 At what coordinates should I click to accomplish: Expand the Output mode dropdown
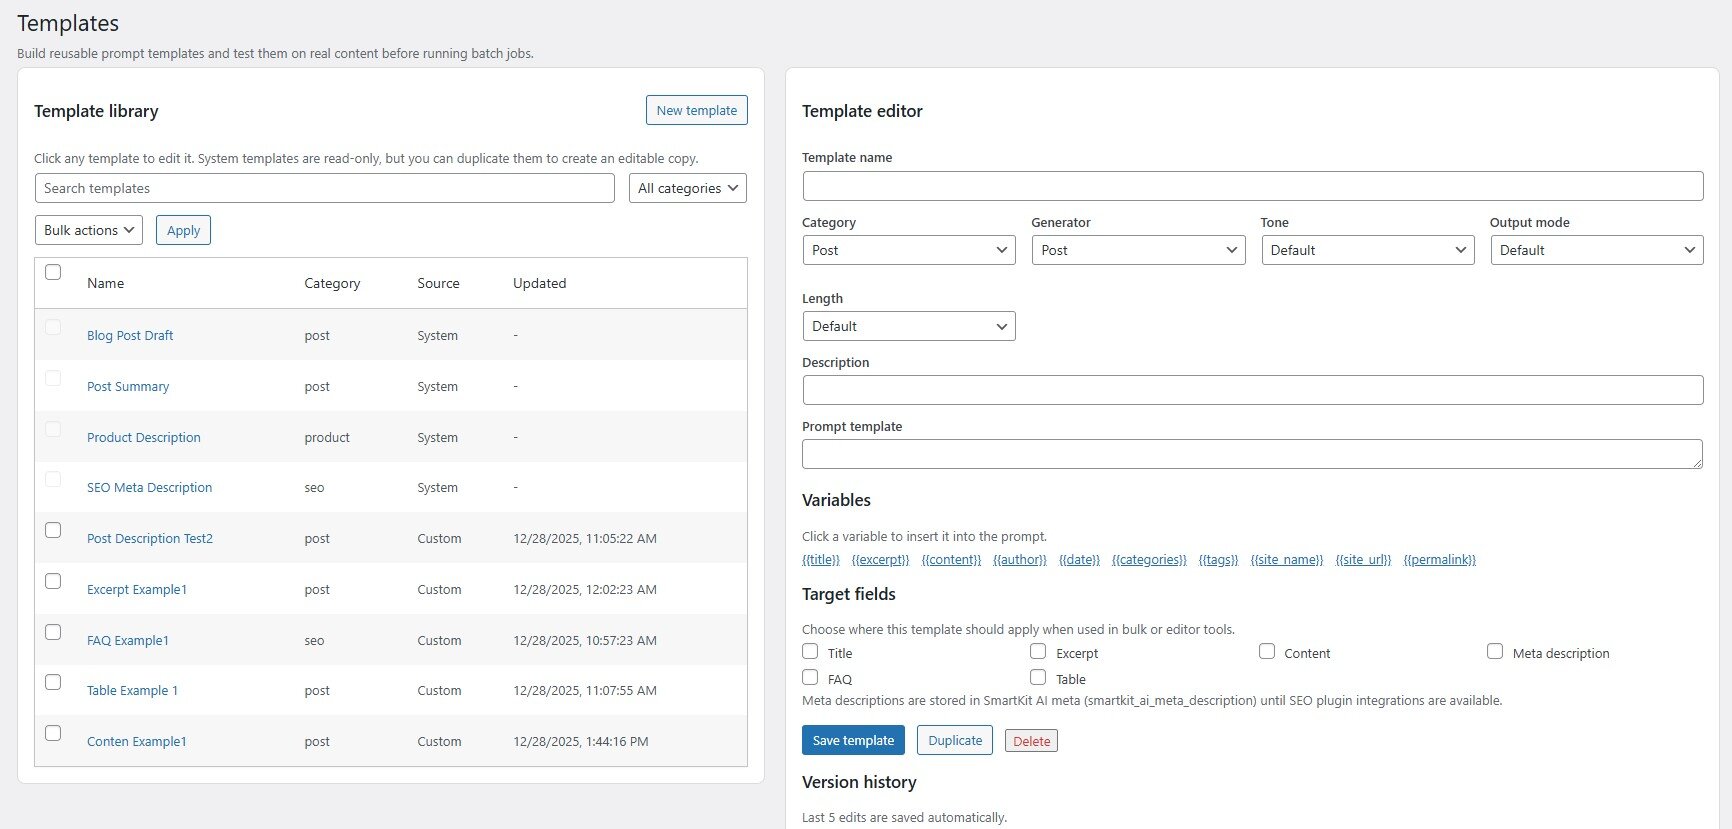point(1596,250)
